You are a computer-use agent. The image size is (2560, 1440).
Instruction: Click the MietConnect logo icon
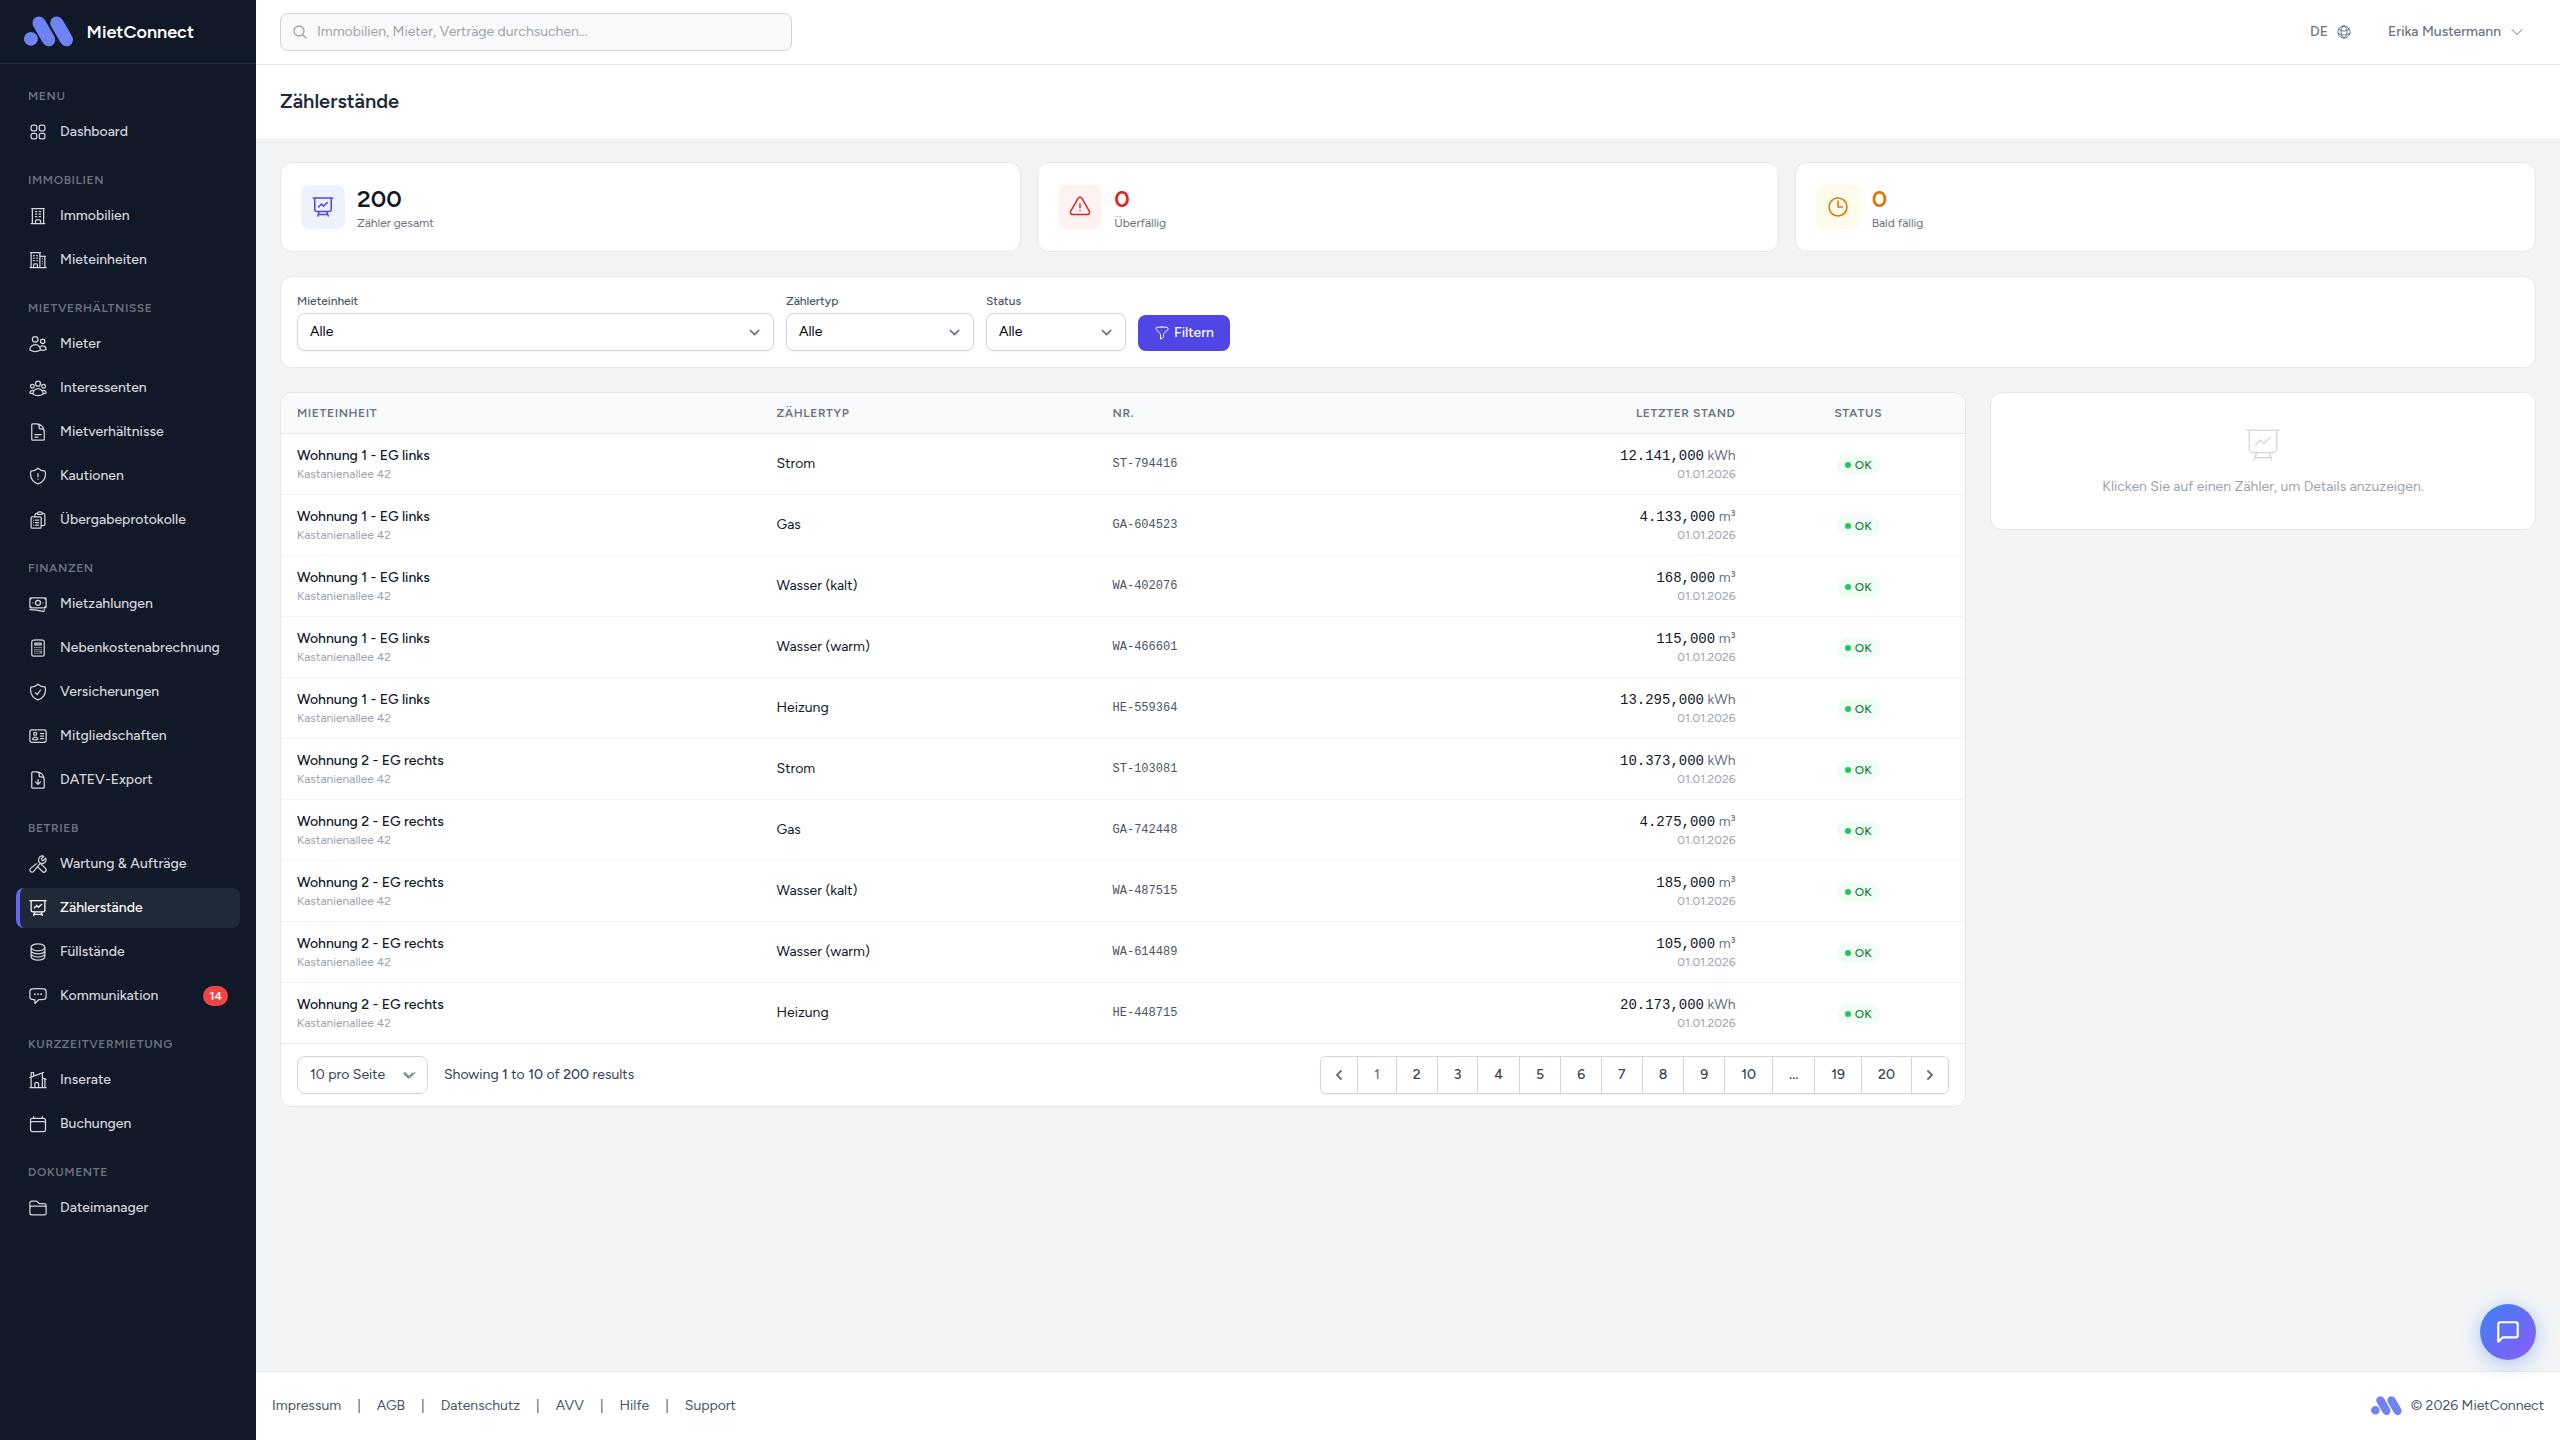pyautogui.click(x=48, y=32)
